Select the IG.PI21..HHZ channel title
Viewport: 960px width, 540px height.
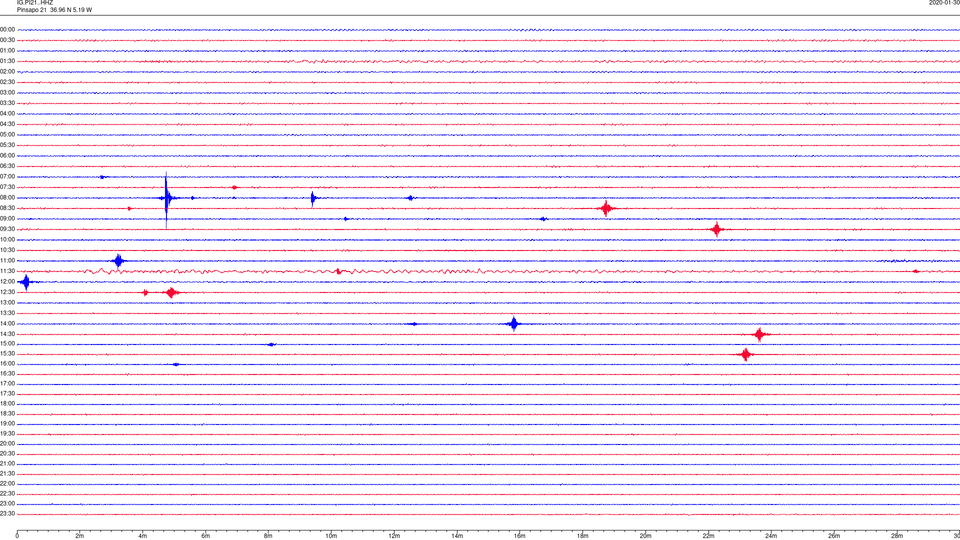coord(35,3)
